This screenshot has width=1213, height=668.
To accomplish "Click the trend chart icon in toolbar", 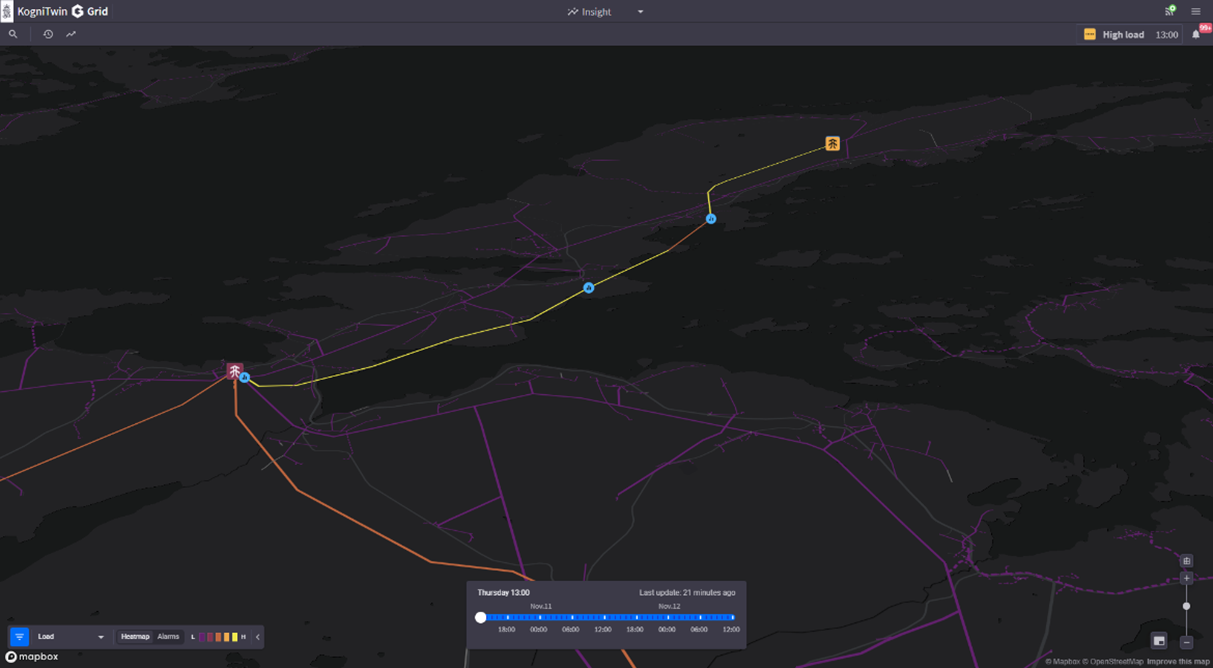I will coord(71,34).
